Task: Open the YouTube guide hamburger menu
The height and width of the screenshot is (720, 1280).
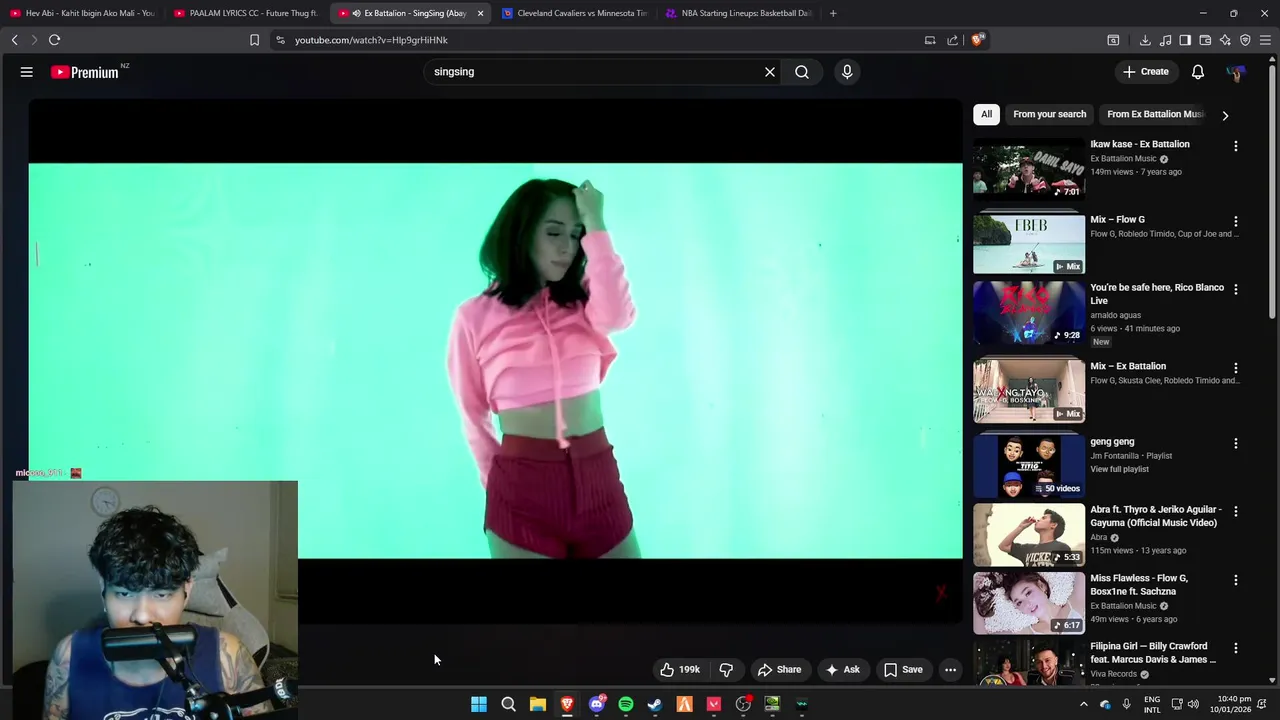Action: [27, 72]
